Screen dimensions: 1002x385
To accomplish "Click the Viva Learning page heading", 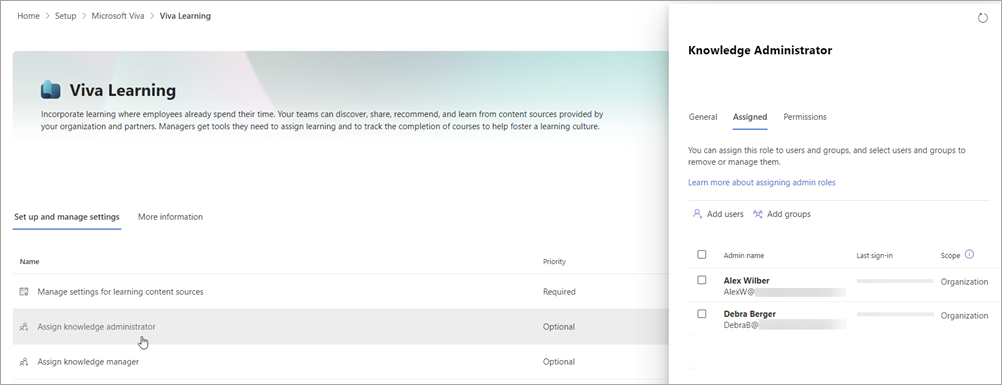I will [122, 90].
